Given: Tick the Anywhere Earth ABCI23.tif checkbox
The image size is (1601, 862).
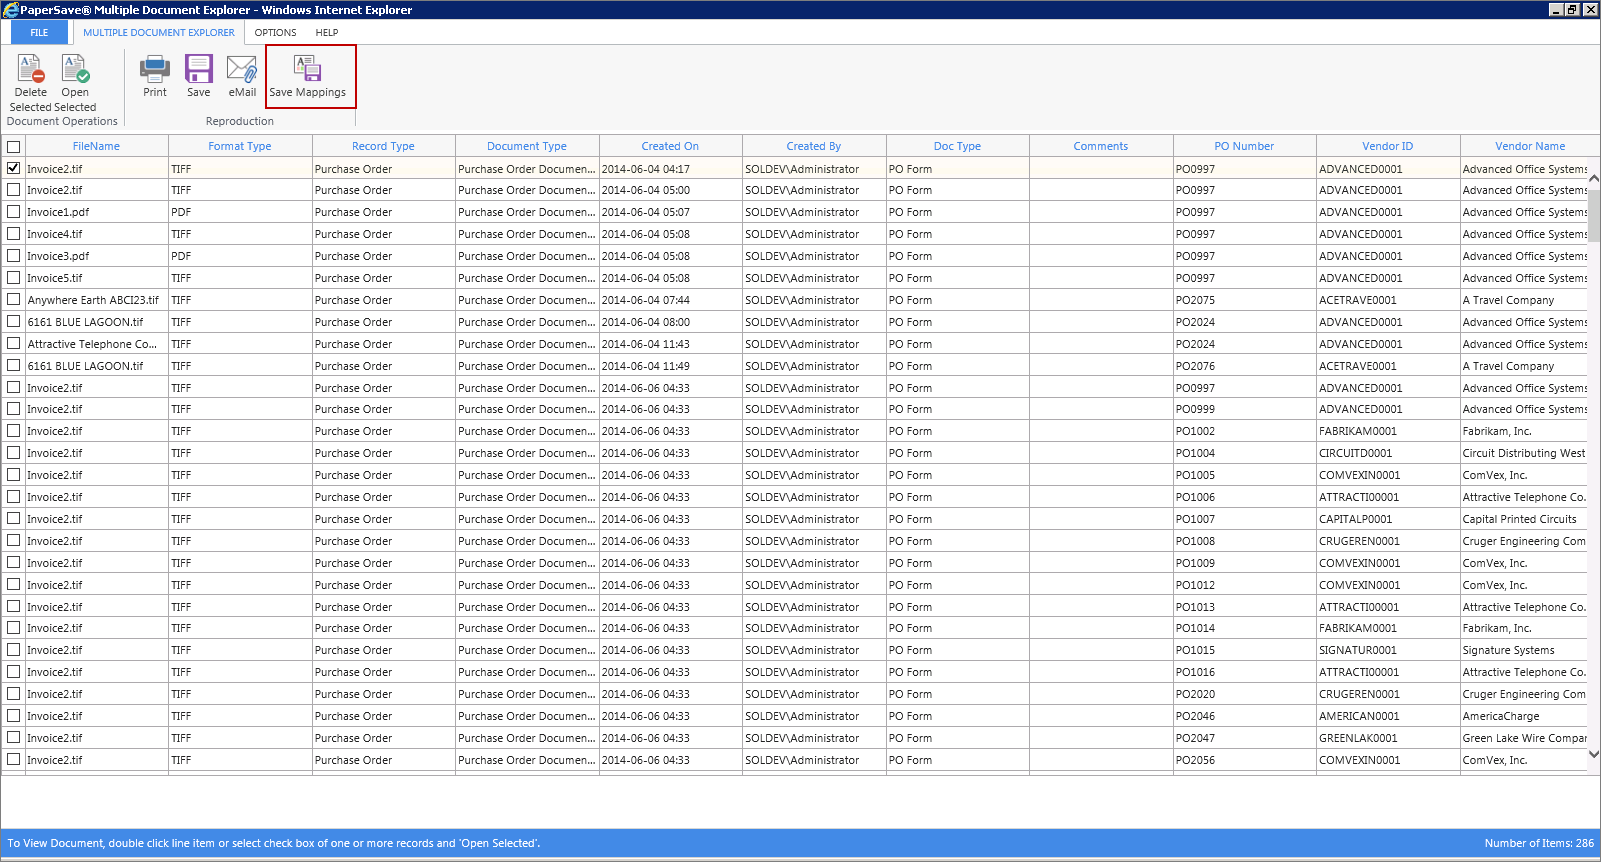Looking at the screenshot, I should pos(14,299).
